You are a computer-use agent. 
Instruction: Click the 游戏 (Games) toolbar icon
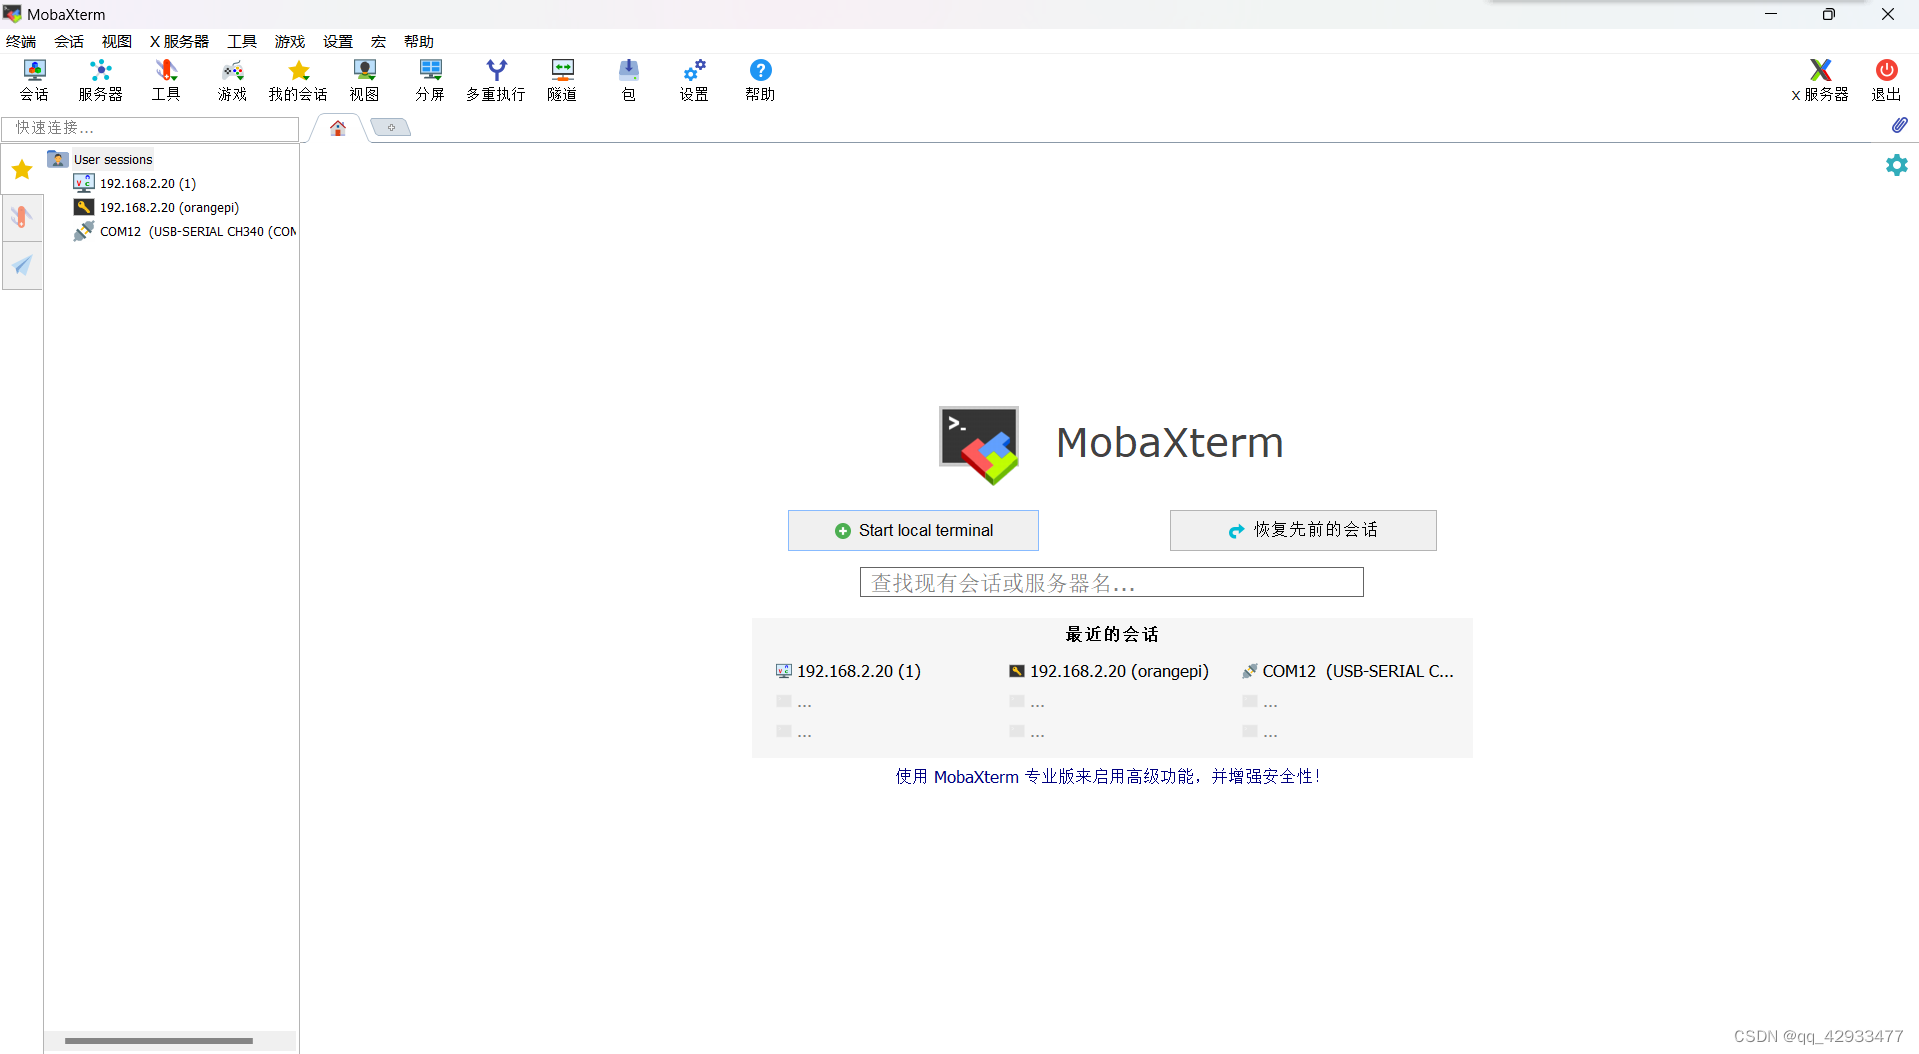point(232,80)
